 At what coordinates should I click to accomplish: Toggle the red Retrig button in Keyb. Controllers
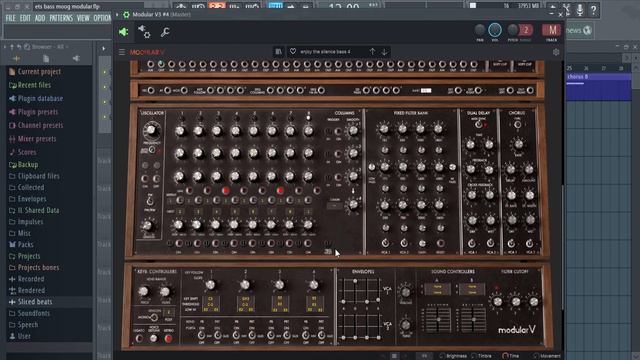click(x=168, y=338)
